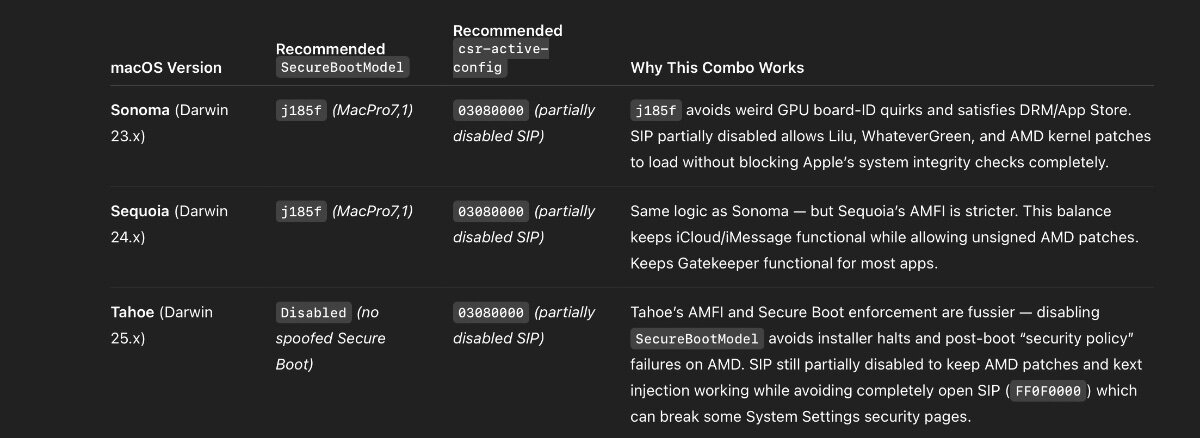Viewport: 1200px width, 438px height.
Task: Click the "Why This Combo Works" header
Action: point(717,68)
